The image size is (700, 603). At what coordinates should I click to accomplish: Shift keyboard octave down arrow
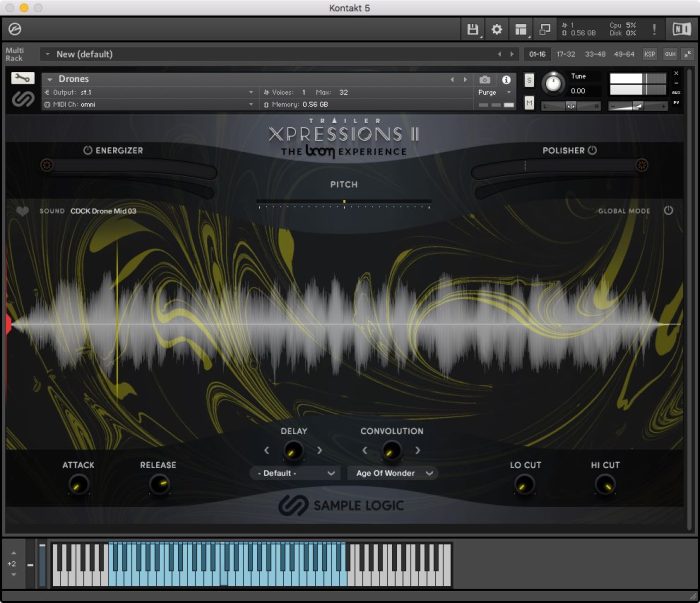click(x=13, y=575)
